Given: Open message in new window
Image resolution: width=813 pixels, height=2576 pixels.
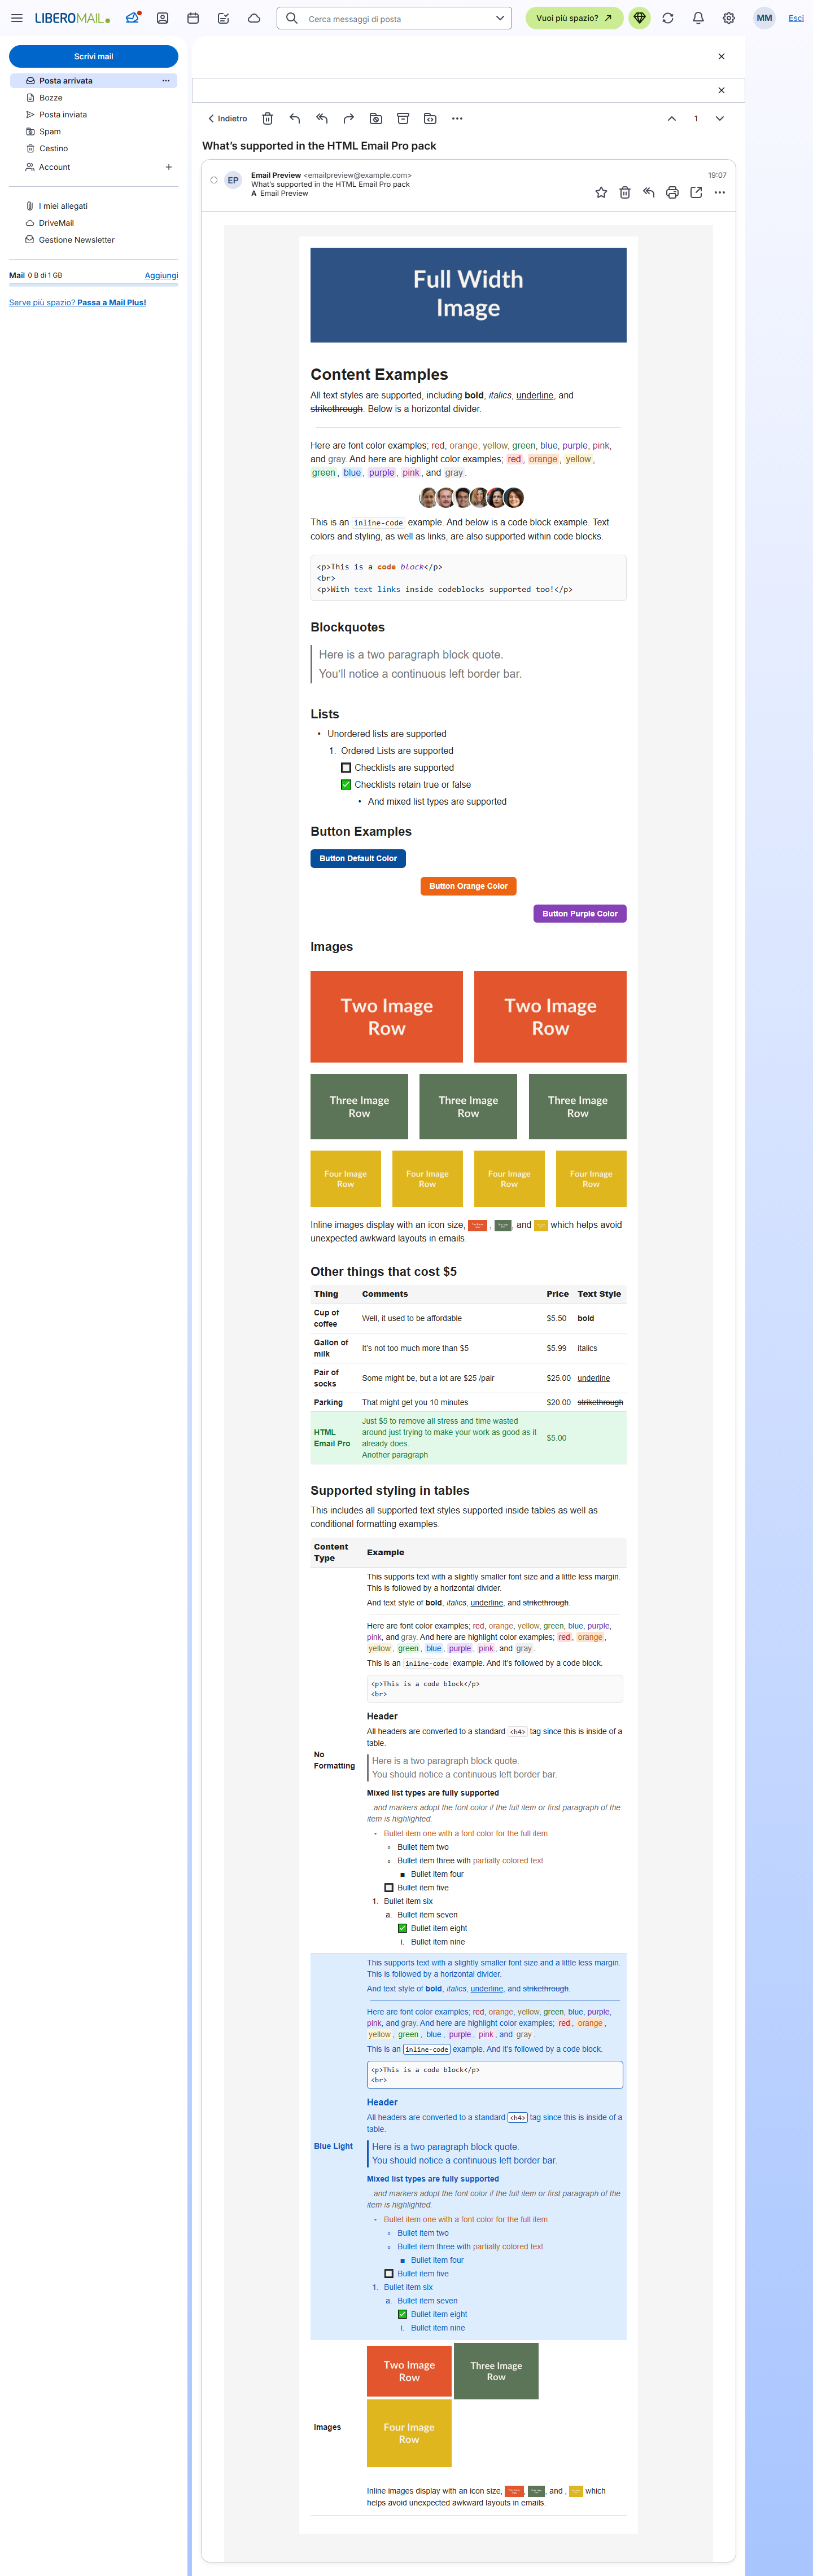Looking at the screenshot, I should click(696, 192).
